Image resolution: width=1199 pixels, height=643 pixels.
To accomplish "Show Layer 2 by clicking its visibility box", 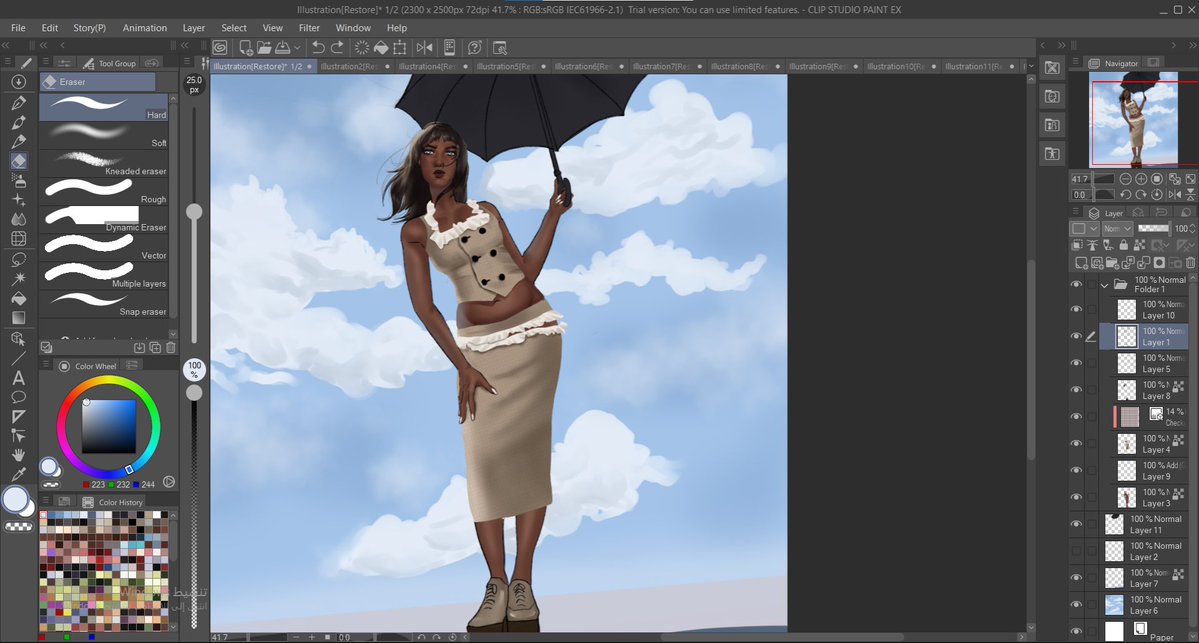I will tap(1076, 551).
